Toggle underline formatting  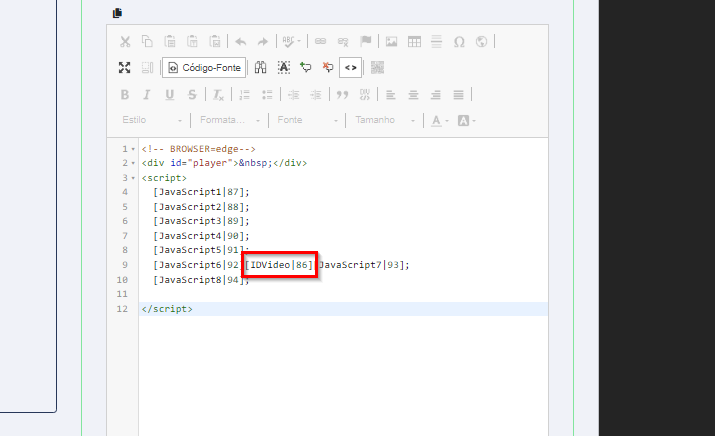(x=170, y=94)
